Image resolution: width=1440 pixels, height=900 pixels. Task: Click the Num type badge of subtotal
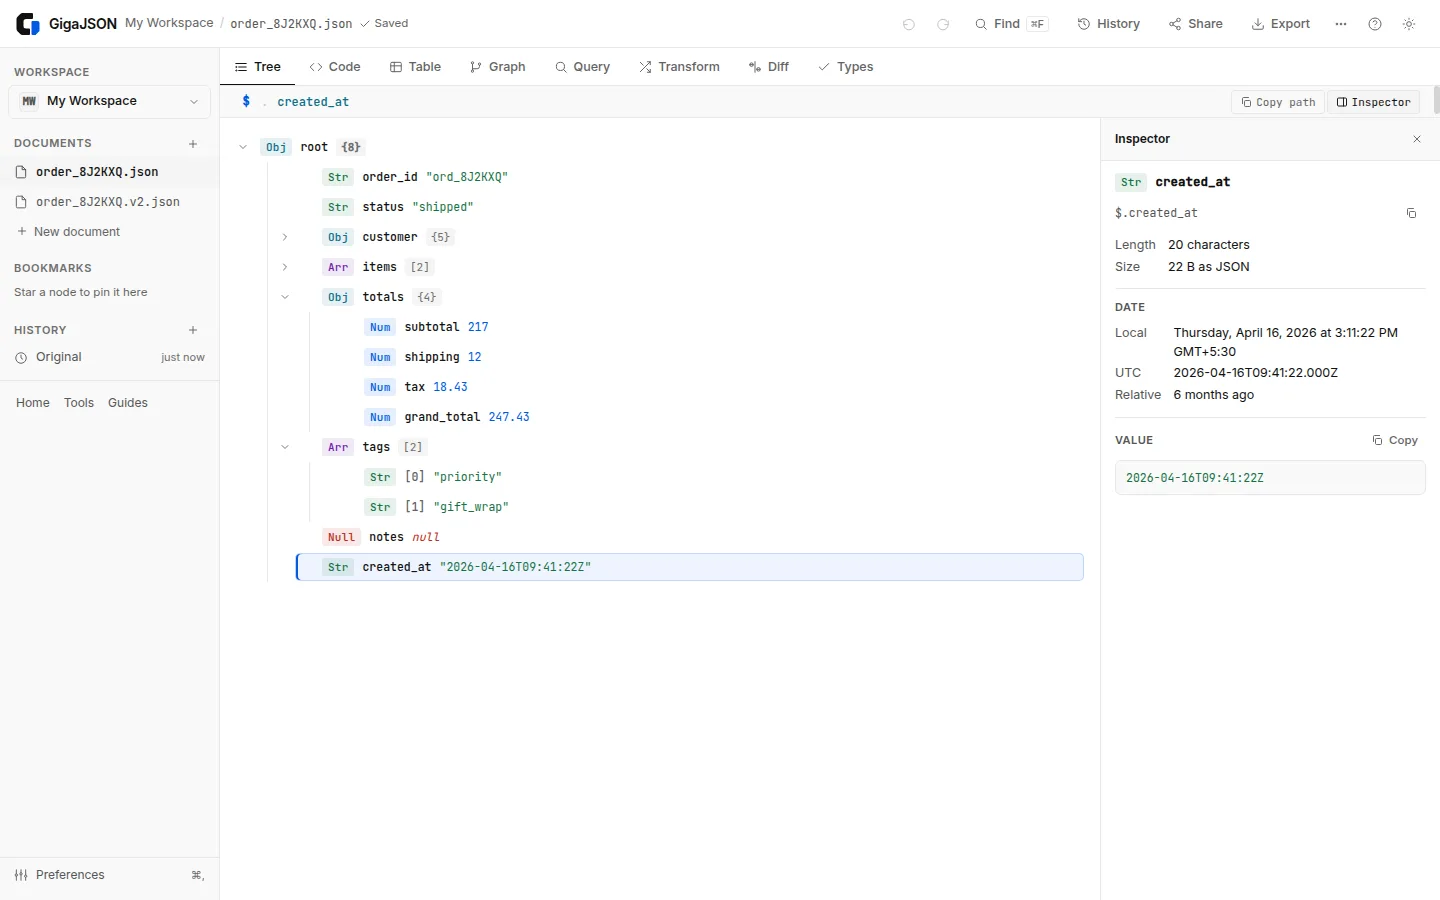point(380,327)
